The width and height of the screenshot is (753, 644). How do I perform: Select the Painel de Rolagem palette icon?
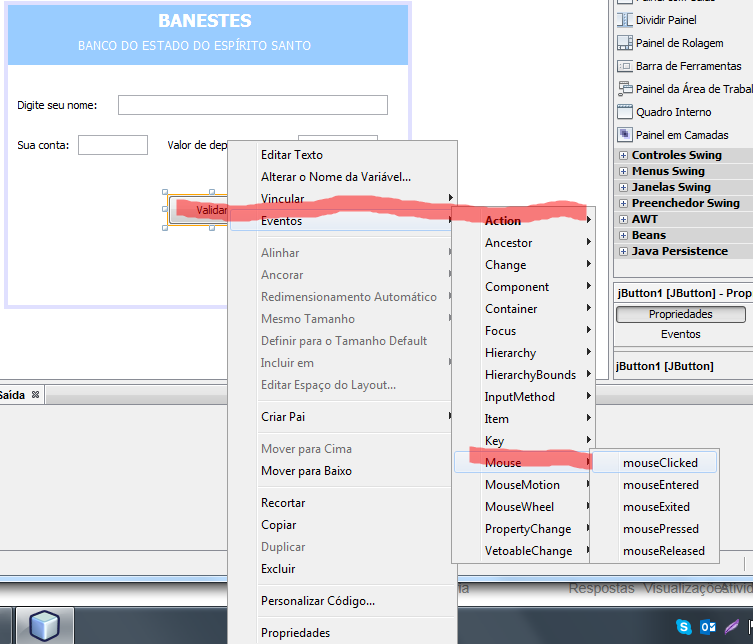[x=624, y=43]
